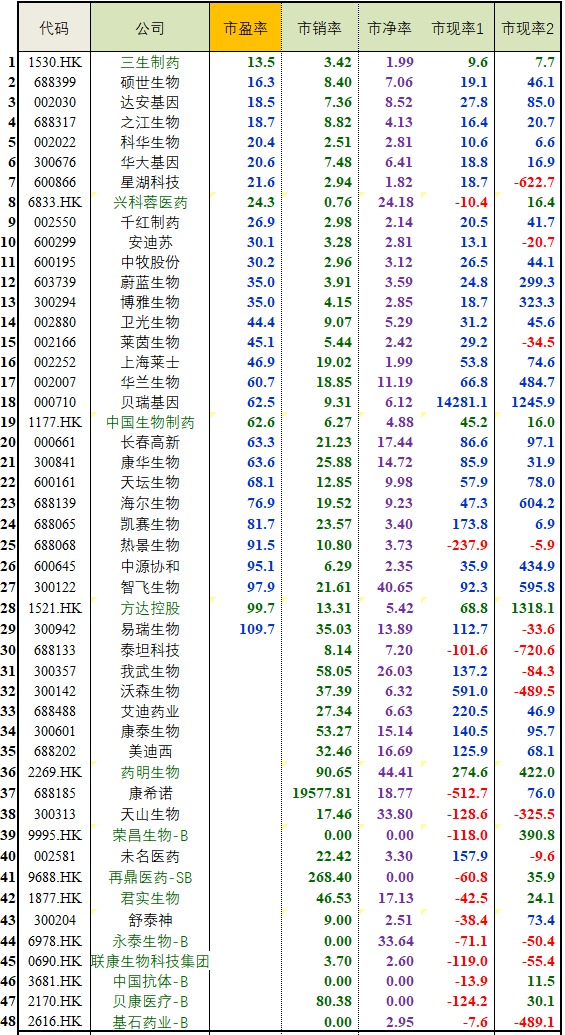The width and height of the screenshot is (565, 1035).
Task: Select the 市盈率 column header
Action: (x=246, y=28)
